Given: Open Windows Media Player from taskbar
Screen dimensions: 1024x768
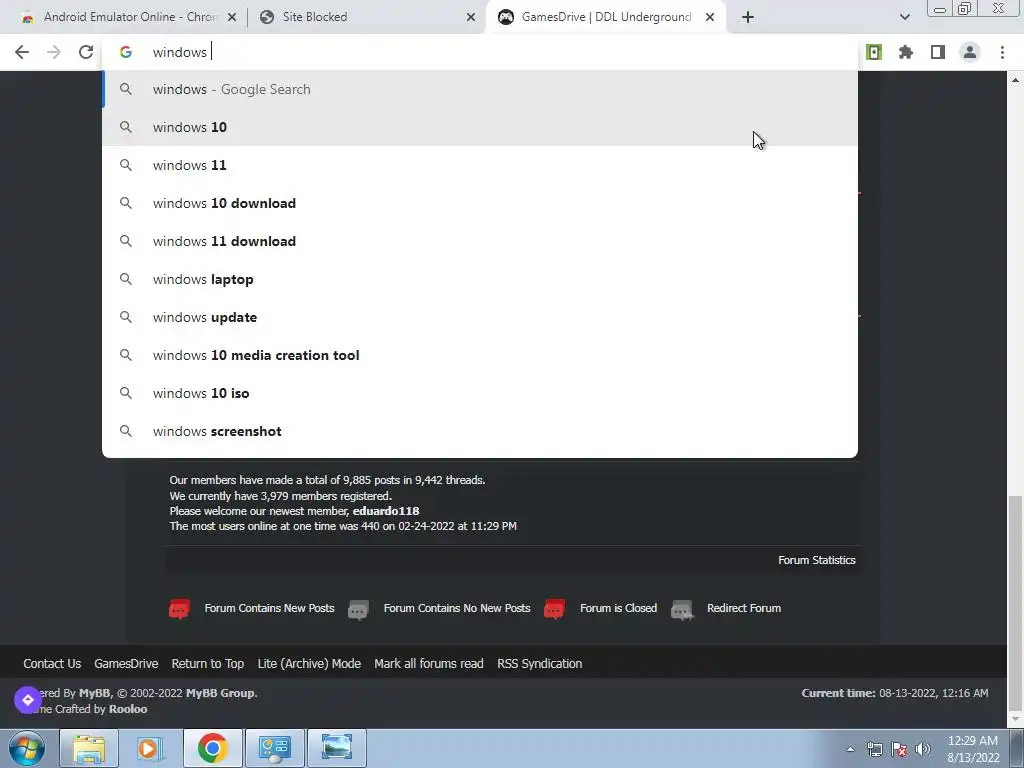Looking at the screenshot, I should click(x=150, y=748).
